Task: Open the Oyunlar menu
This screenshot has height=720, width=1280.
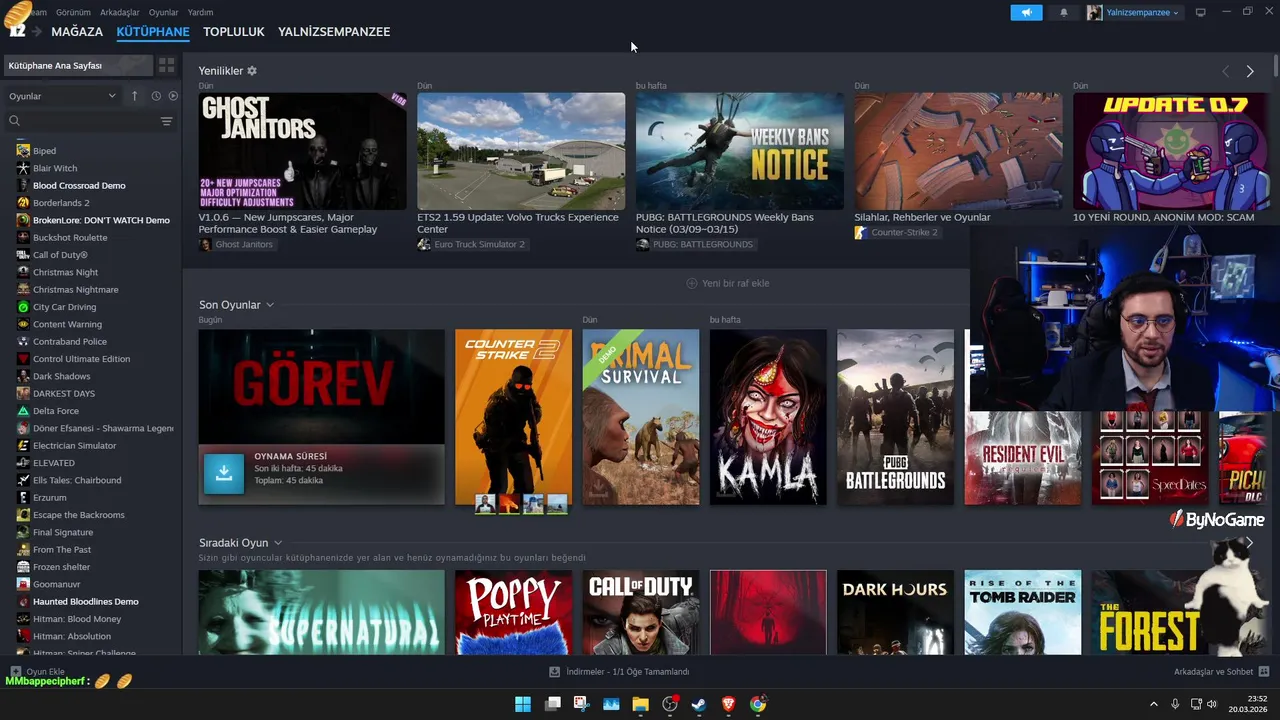Action: pos(164,12)
